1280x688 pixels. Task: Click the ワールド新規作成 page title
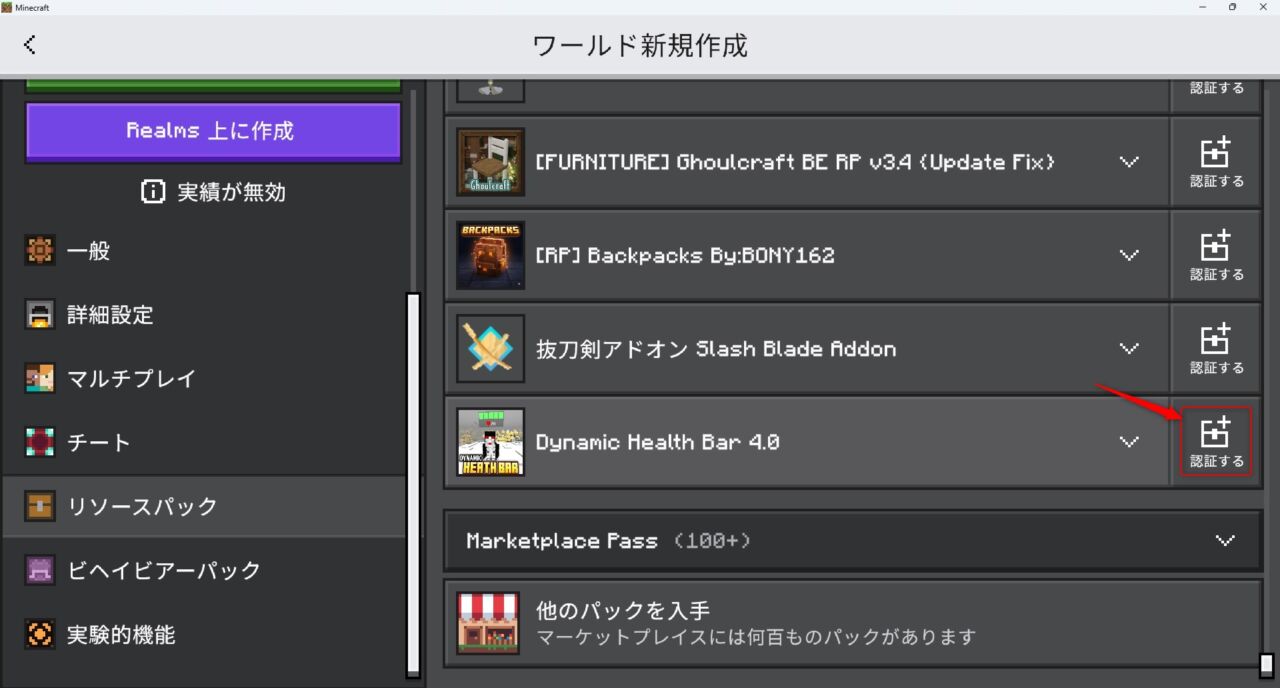point(640,45)
